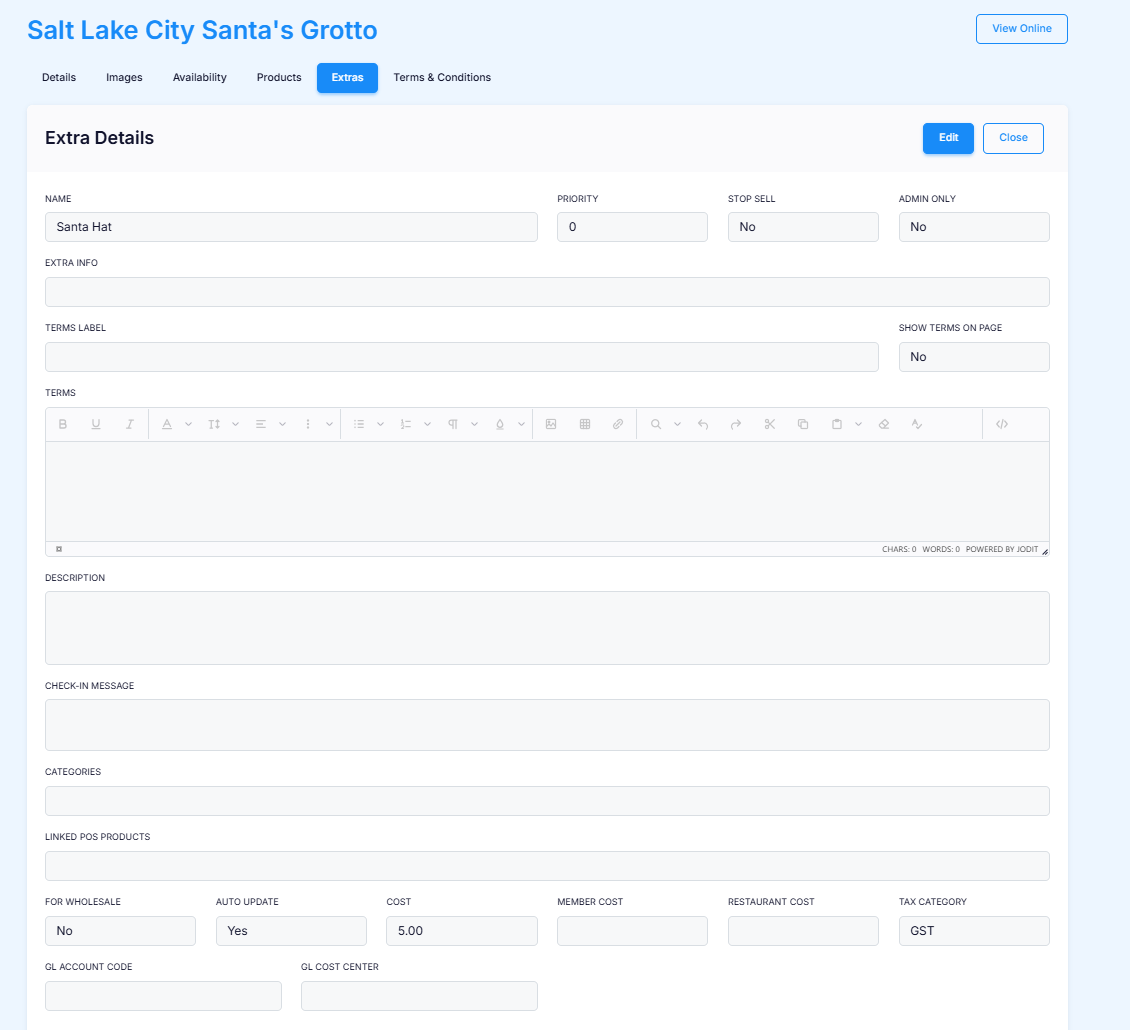
Task: Clear formatting with the eraser icon
Action: coord(884,425)
